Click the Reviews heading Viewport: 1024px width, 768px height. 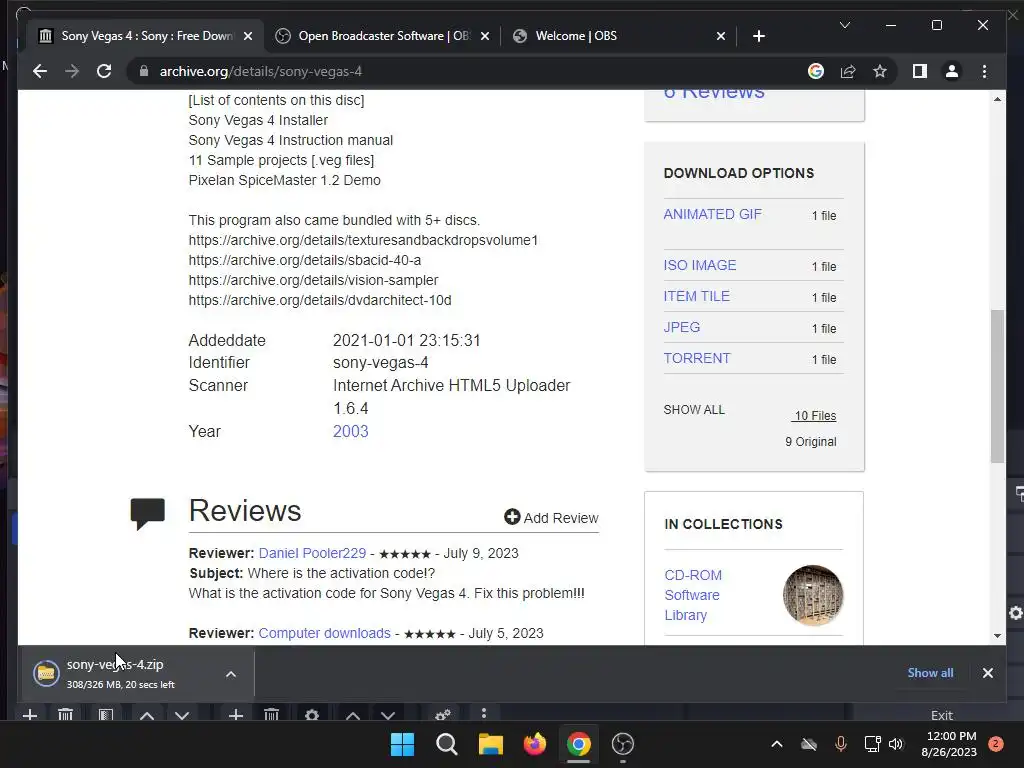245,511
